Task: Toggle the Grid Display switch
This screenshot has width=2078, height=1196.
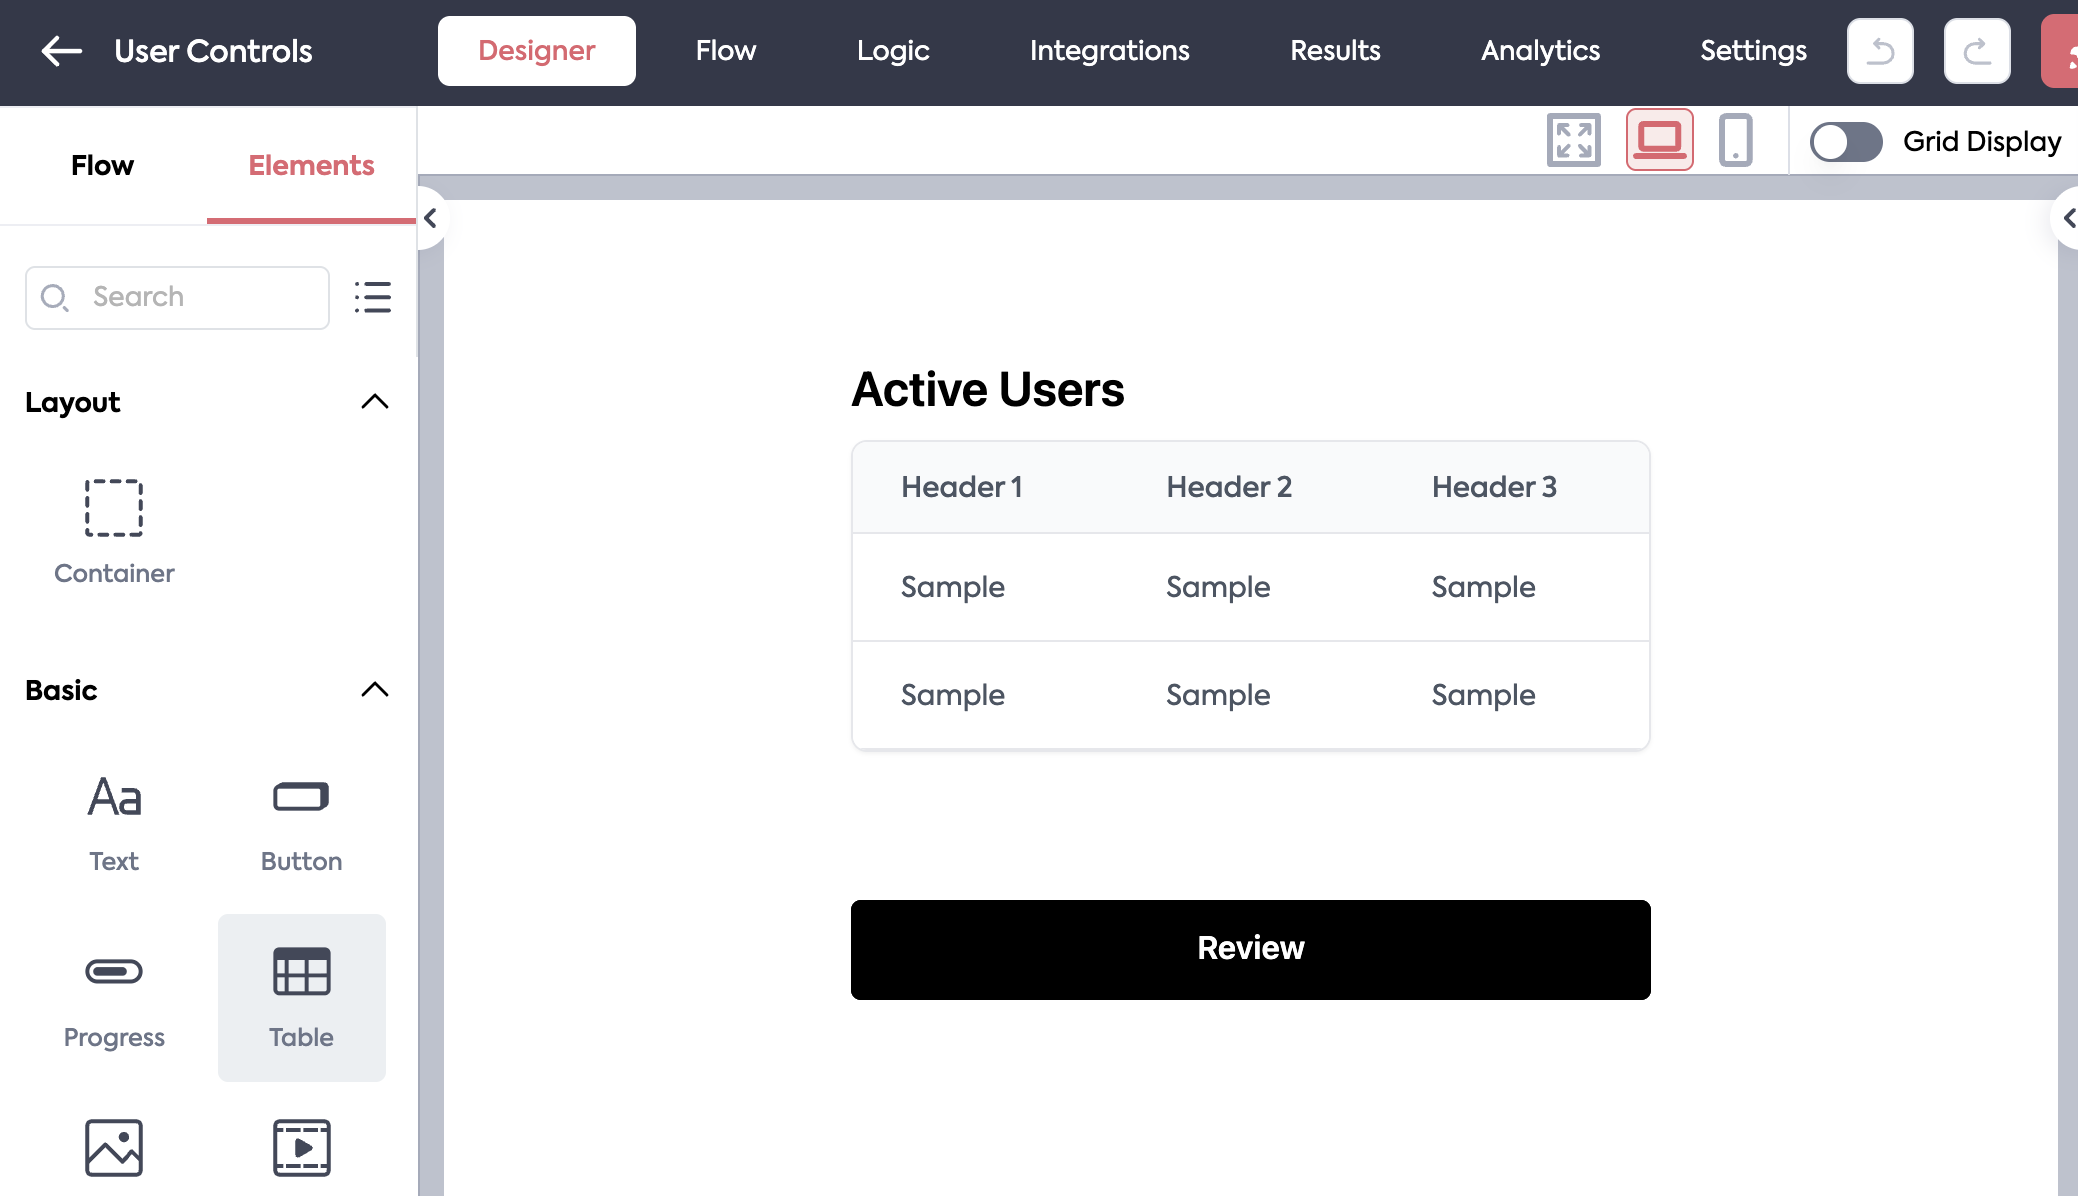Action: [x=1846, y=141]
